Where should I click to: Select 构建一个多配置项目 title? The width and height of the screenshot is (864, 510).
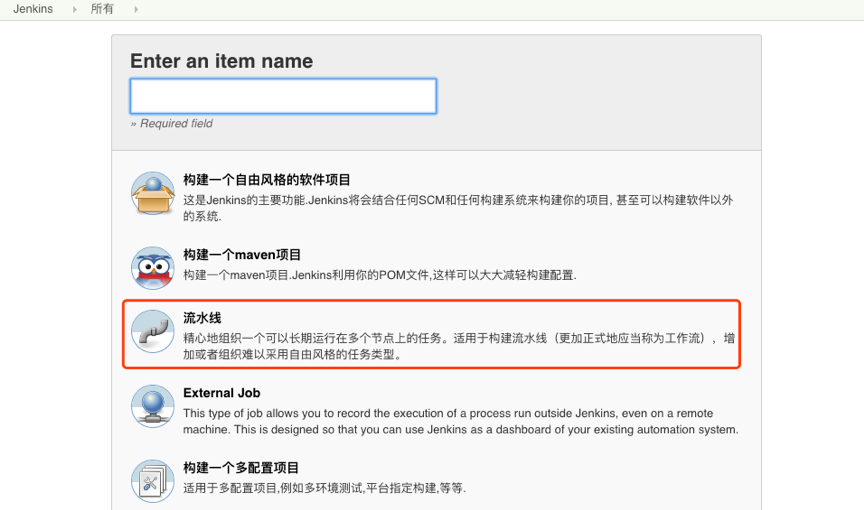pos(241,468)
